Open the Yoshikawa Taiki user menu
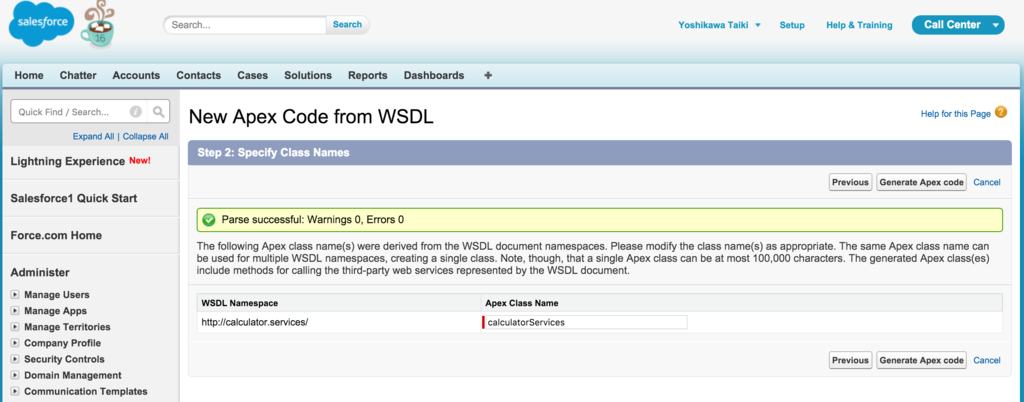This screenshot has width=1024, height=402. (x=719, y=25)
